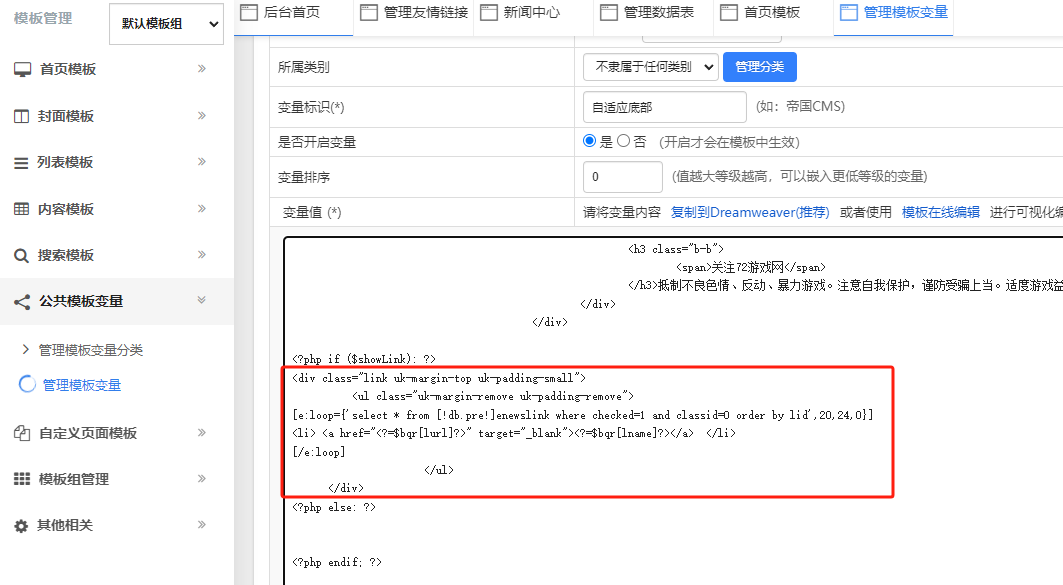Click the magnifier icon beside 搜索模板
This screenshot has width=1063, height=585.
[x=22, y=256]
